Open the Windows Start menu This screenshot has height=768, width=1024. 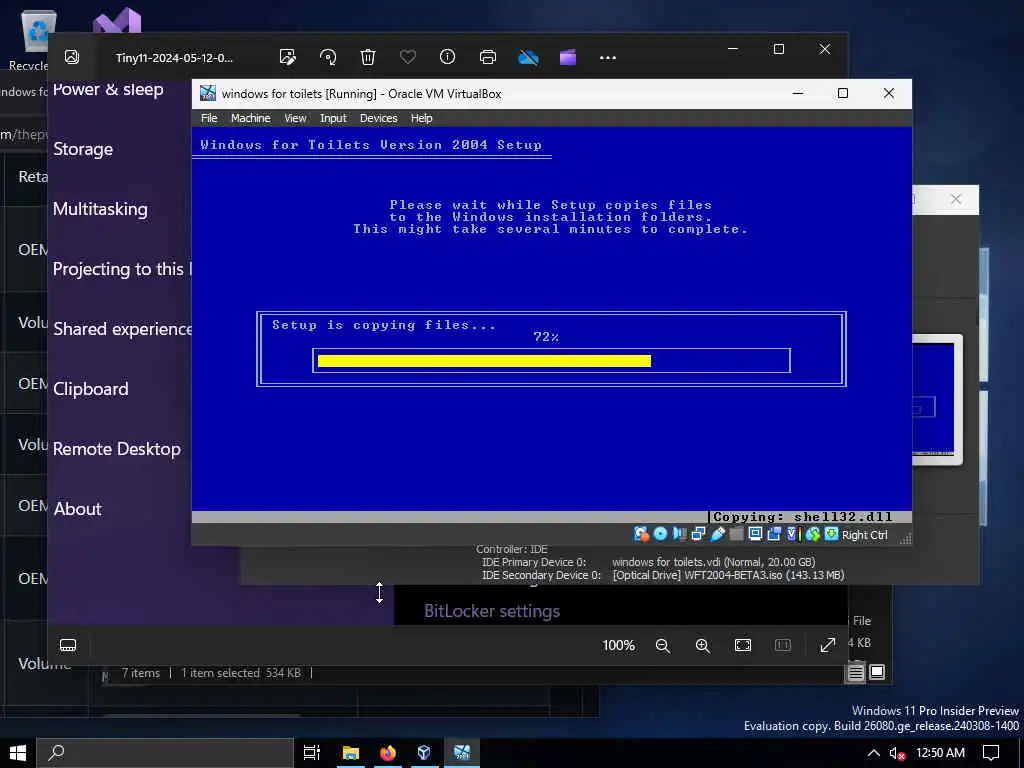18,753
